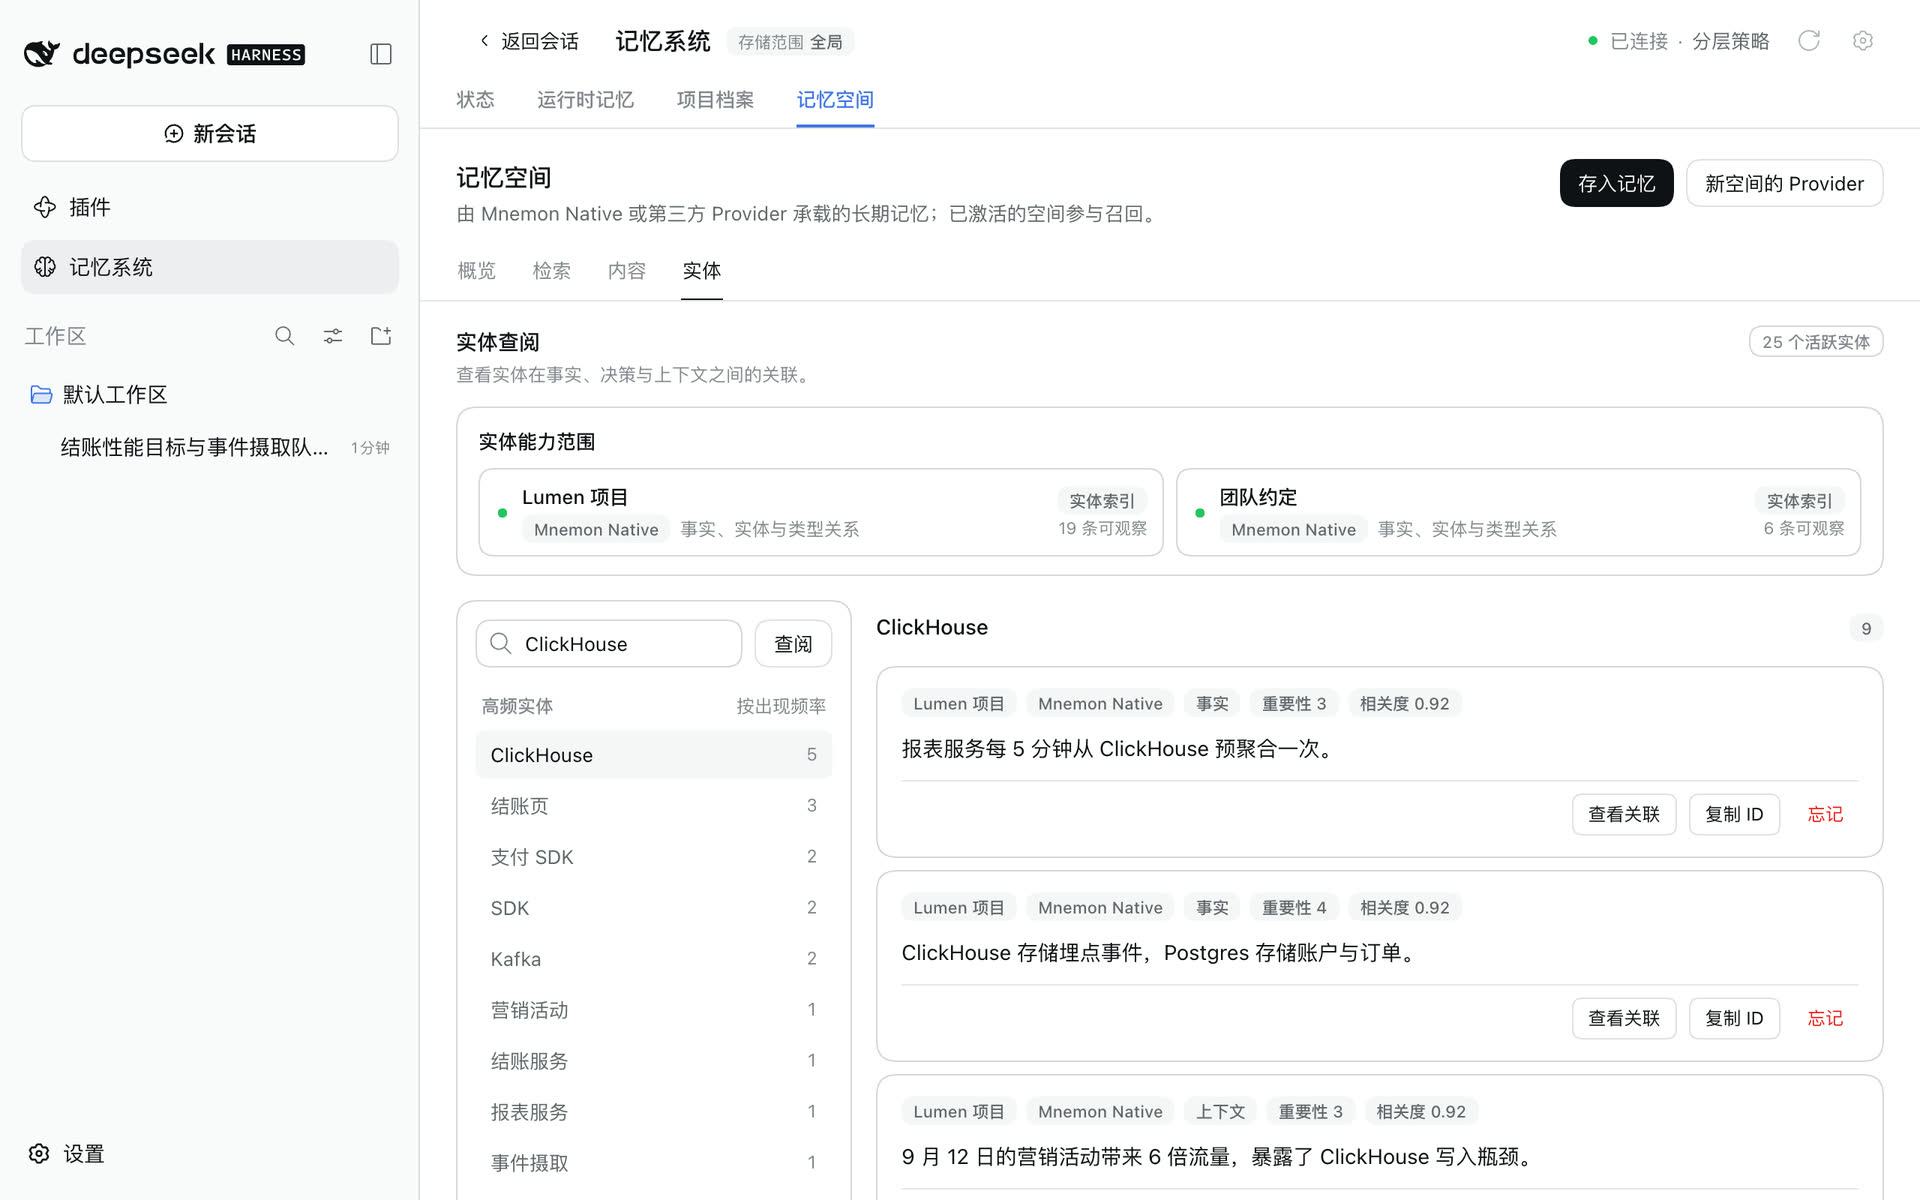Screen dimensions: 1920x1200
Task: Select 营销活动 entity row
Action: click(x=654, y=1010)
